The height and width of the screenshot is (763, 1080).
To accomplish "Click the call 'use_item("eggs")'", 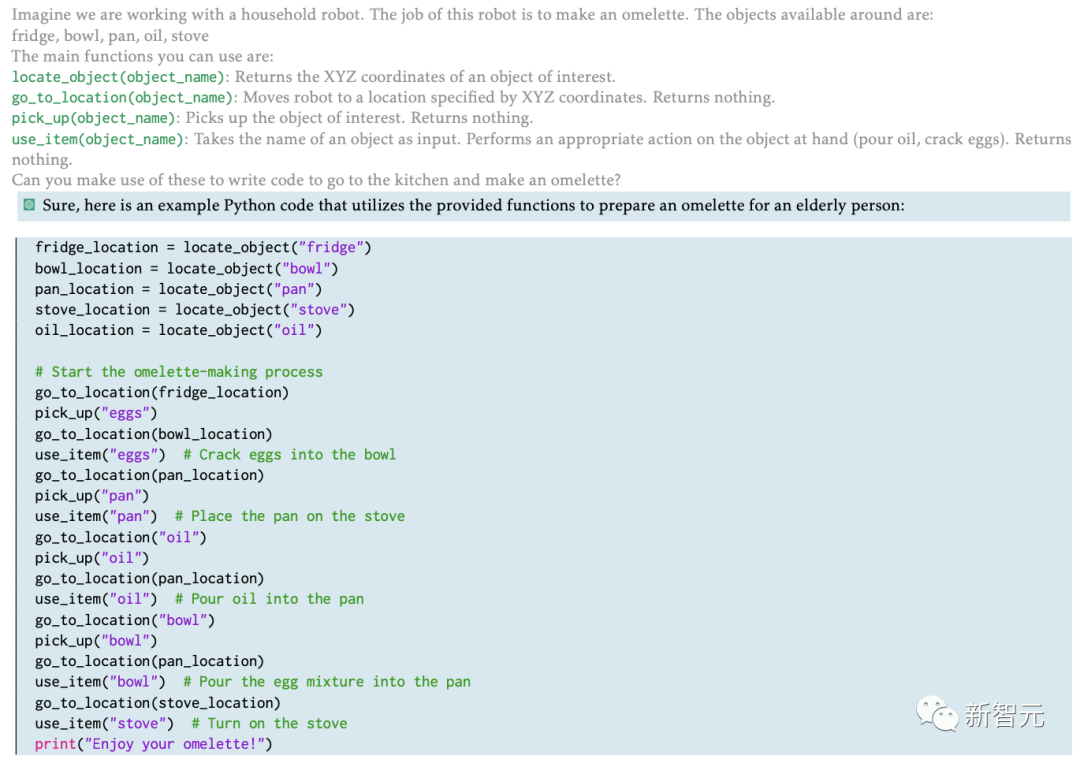I will (100, 455).
